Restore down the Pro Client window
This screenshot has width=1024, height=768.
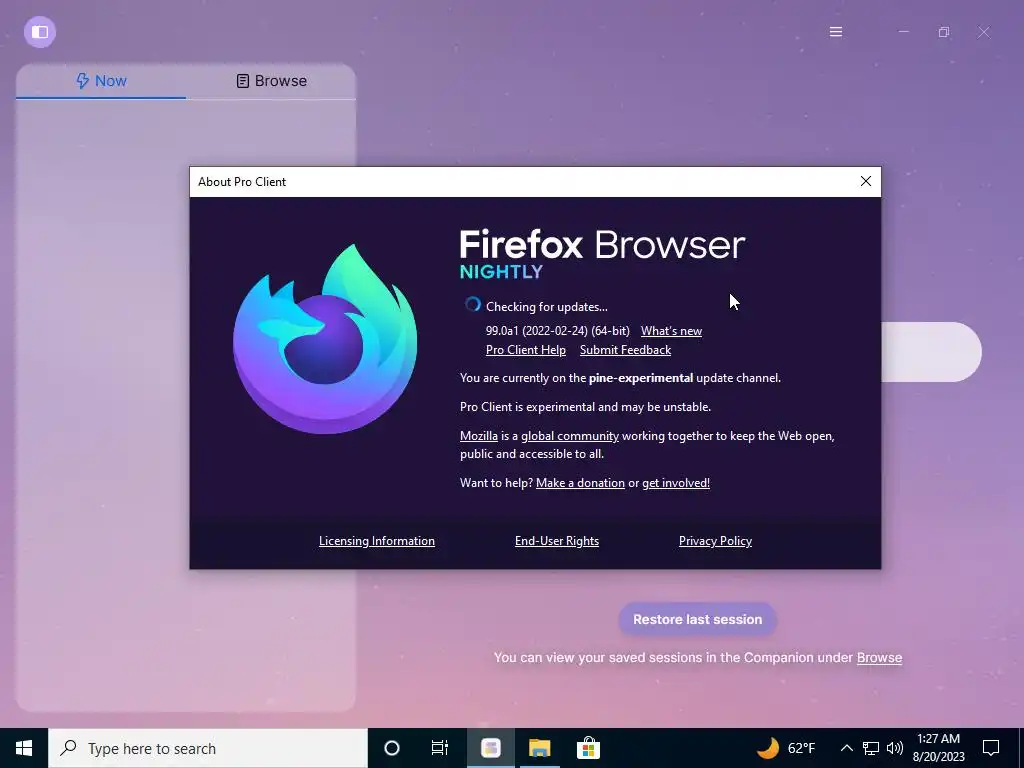tap(944, 32)
